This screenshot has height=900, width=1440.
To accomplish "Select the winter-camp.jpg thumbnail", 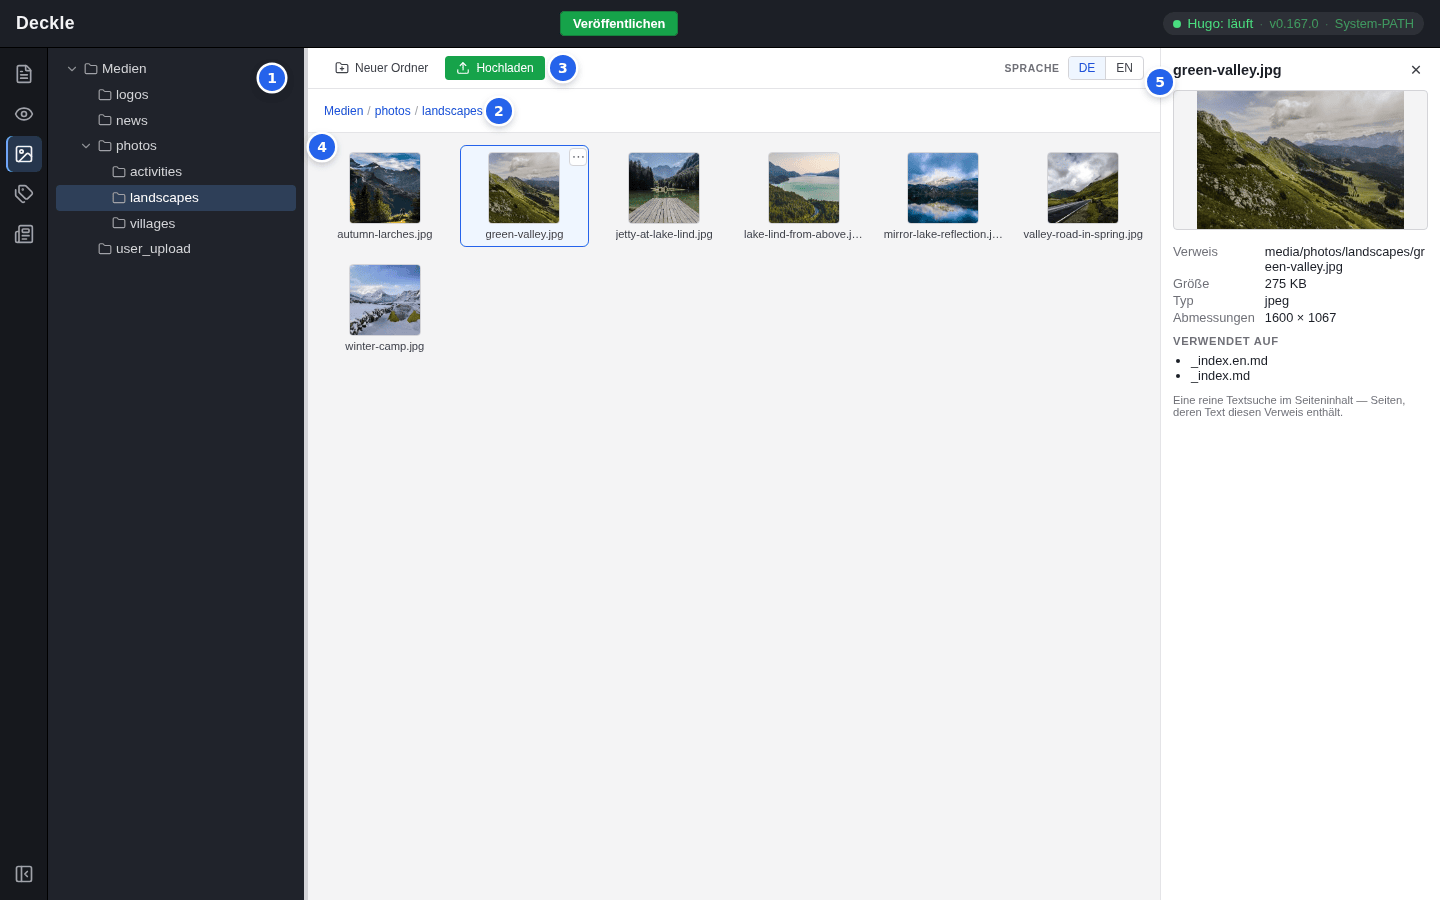I will click(x=385, y=300).
